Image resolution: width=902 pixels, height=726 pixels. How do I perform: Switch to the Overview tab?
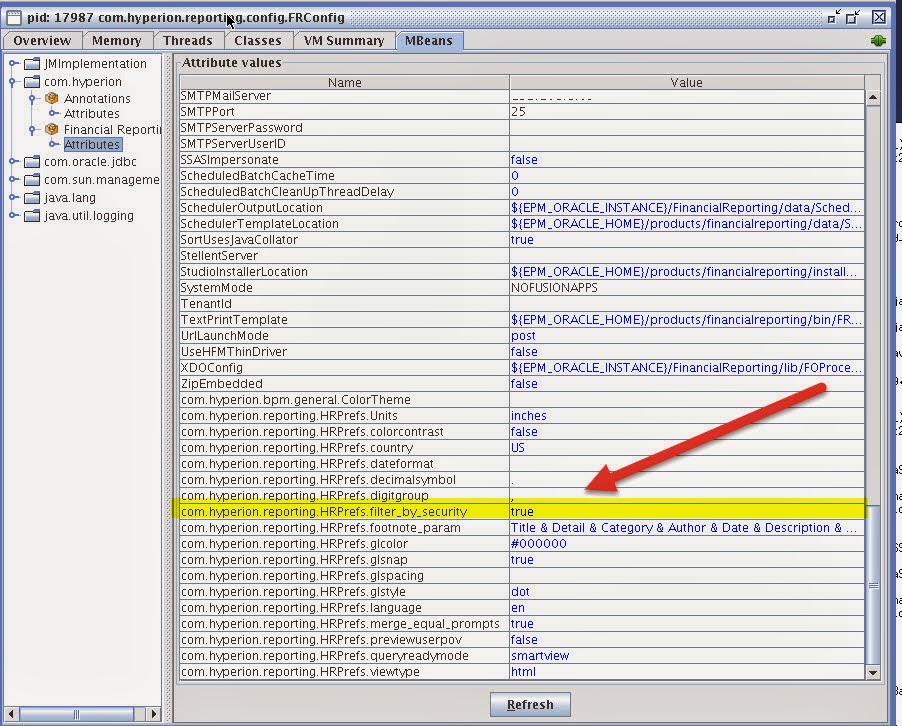coord(42,41)
